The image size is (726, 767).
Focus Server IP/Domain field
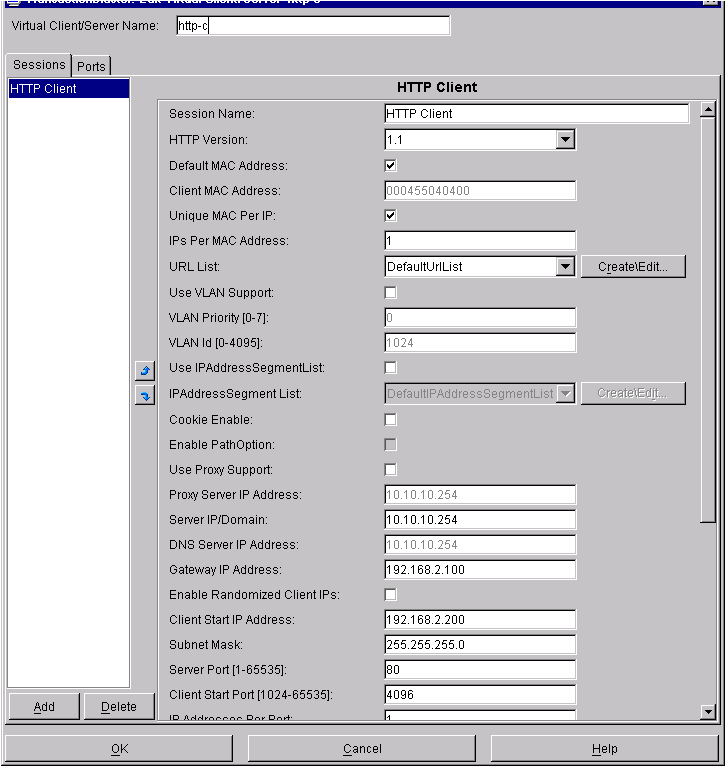[480, 519]
